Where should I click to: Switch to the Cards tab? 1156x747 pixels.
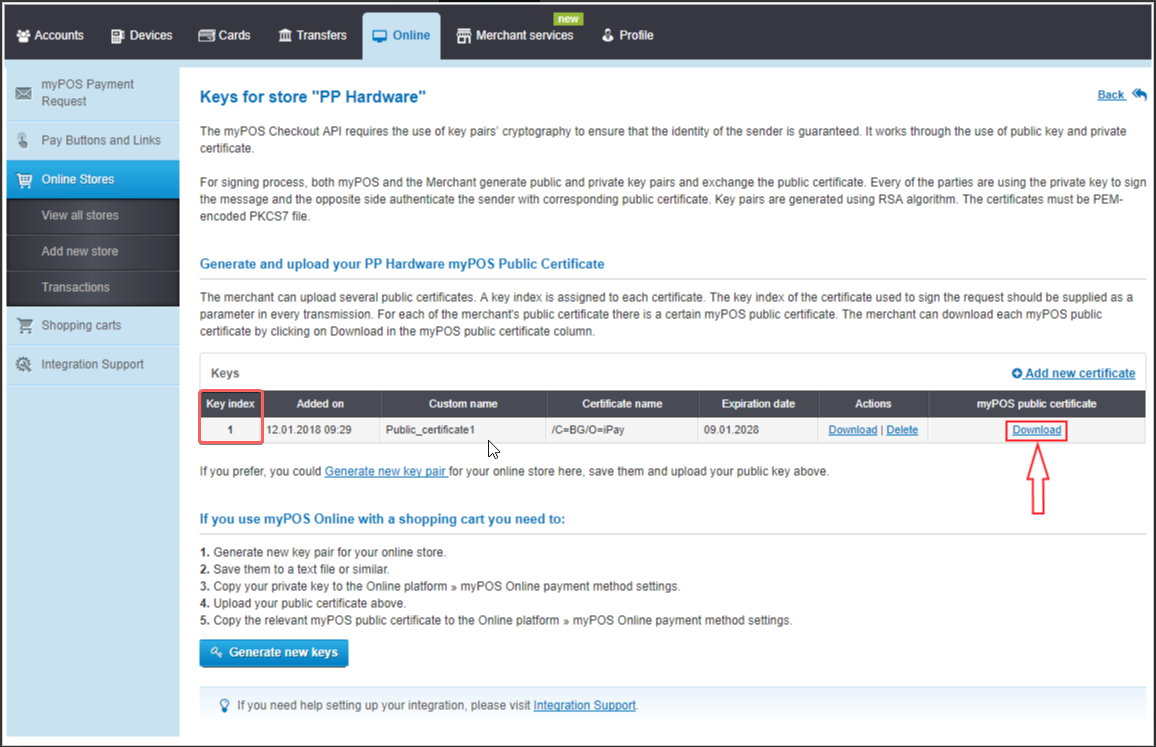[x=225, y=35]
